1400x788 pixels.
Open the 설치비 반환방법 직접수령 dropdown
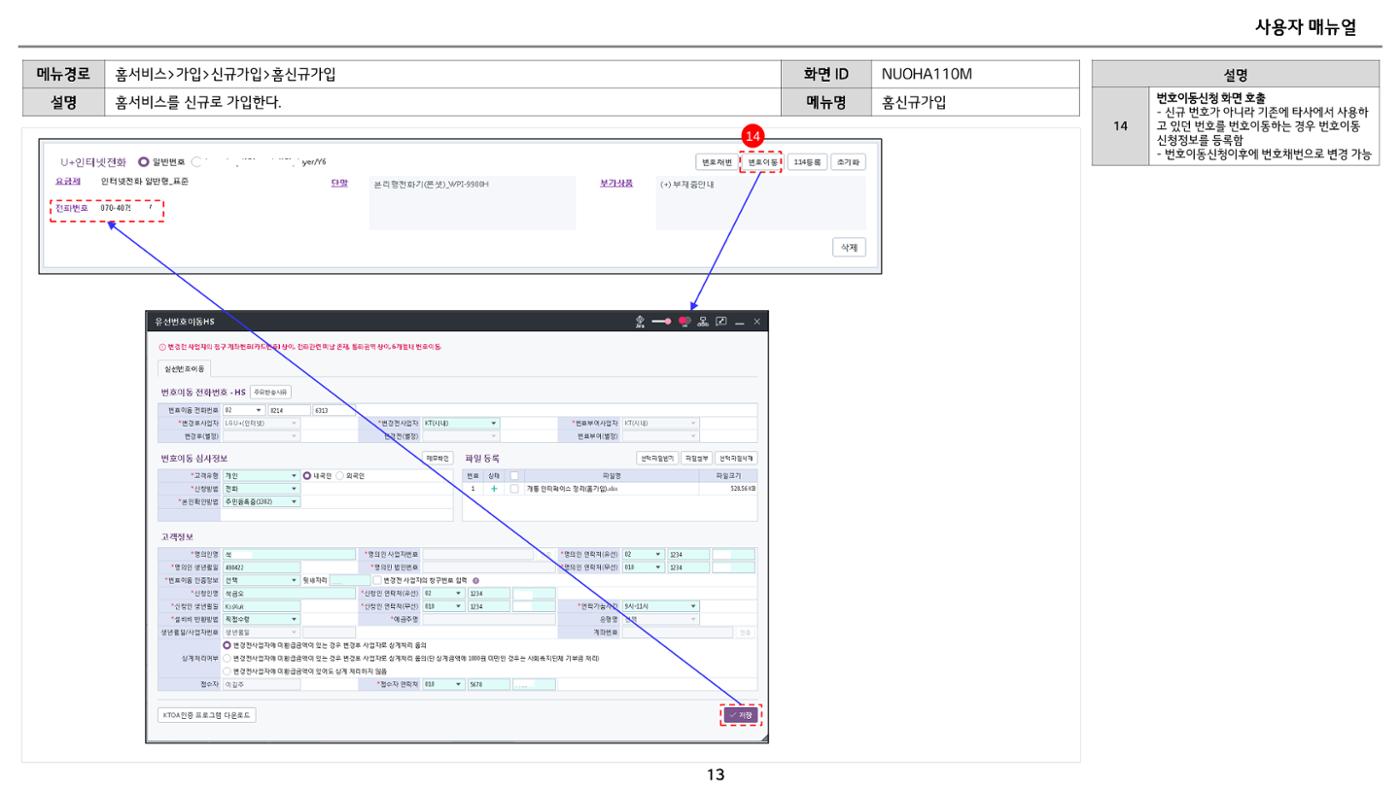(x=262, y=619)
